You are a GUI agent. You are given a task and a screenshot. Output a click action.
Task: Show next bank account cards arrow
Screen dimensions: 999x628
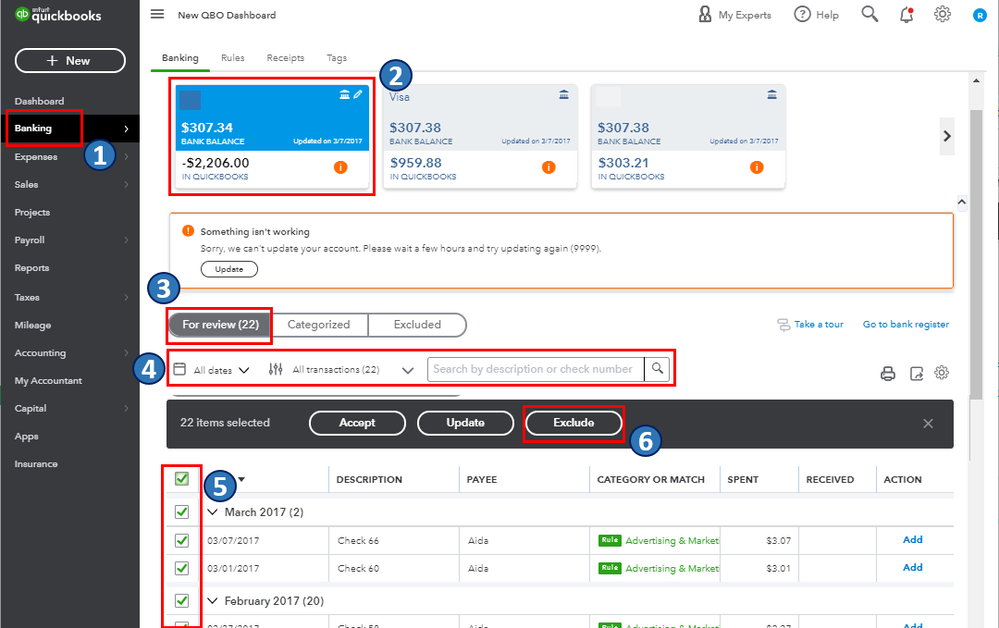[x=947, y=136]
